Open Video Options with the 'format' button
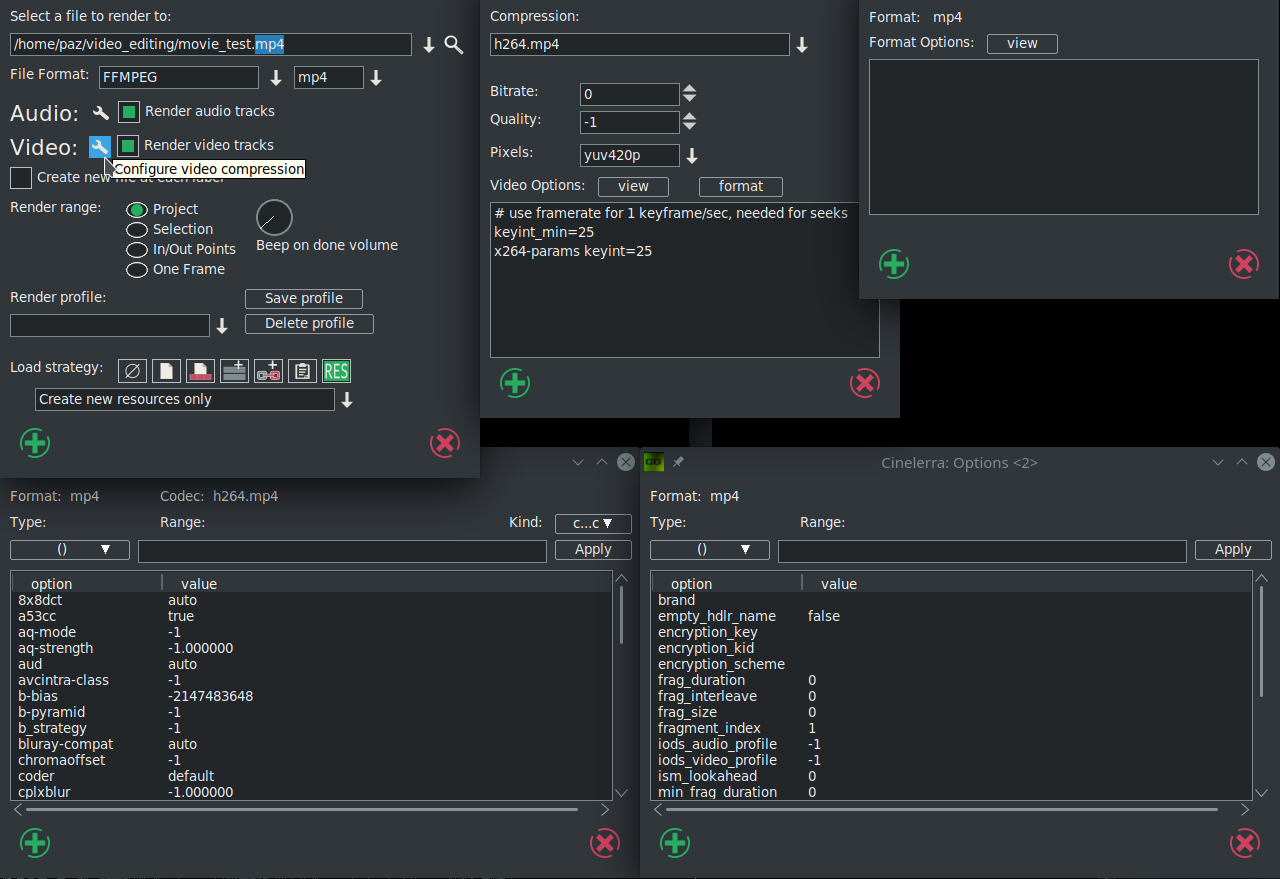Viewport: 1280px width, 879px height. (740, 186)
